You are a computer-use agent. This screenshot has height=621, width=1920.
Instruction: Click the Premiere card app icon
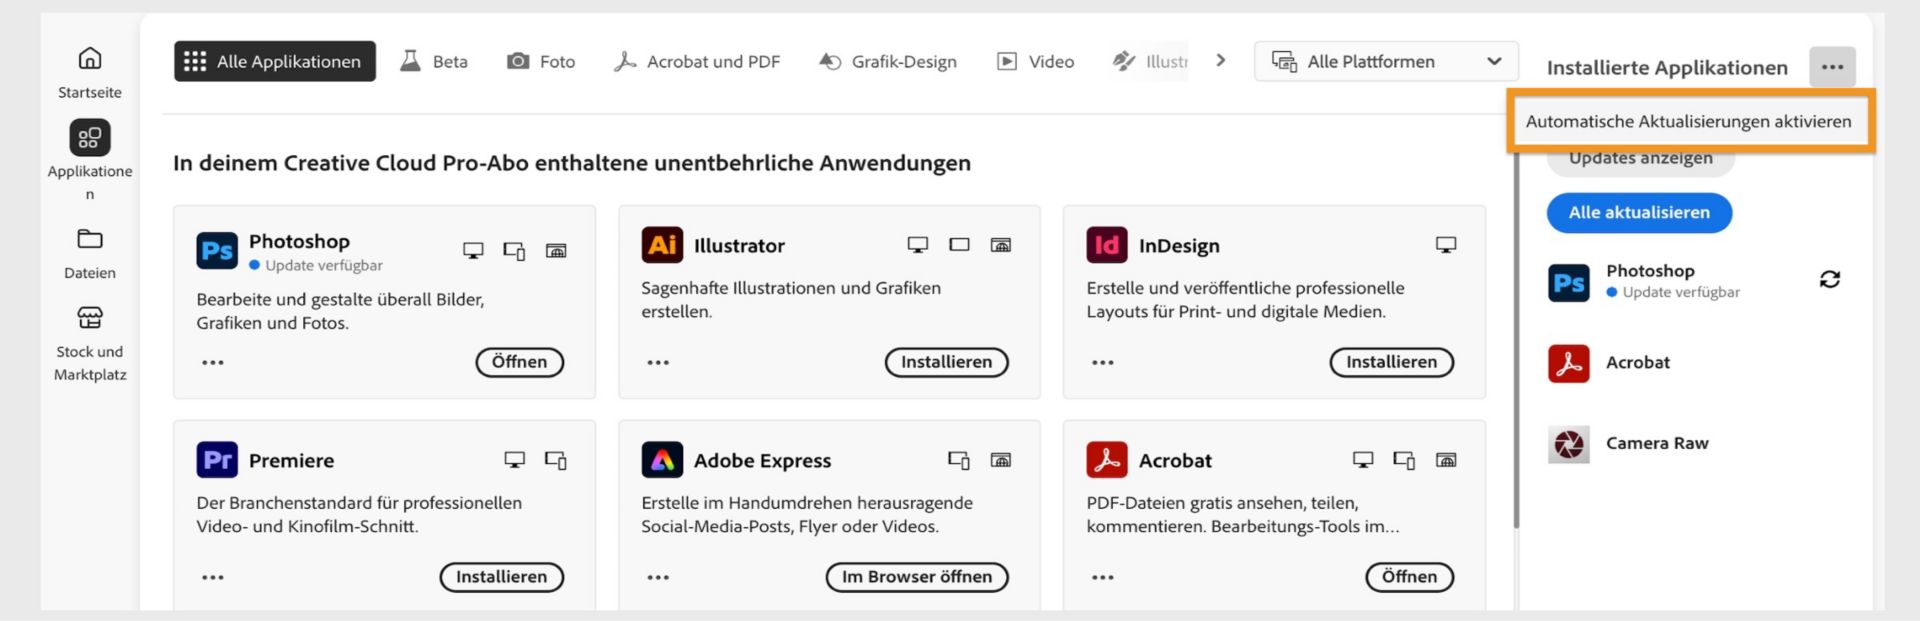(x=217, y=460)
